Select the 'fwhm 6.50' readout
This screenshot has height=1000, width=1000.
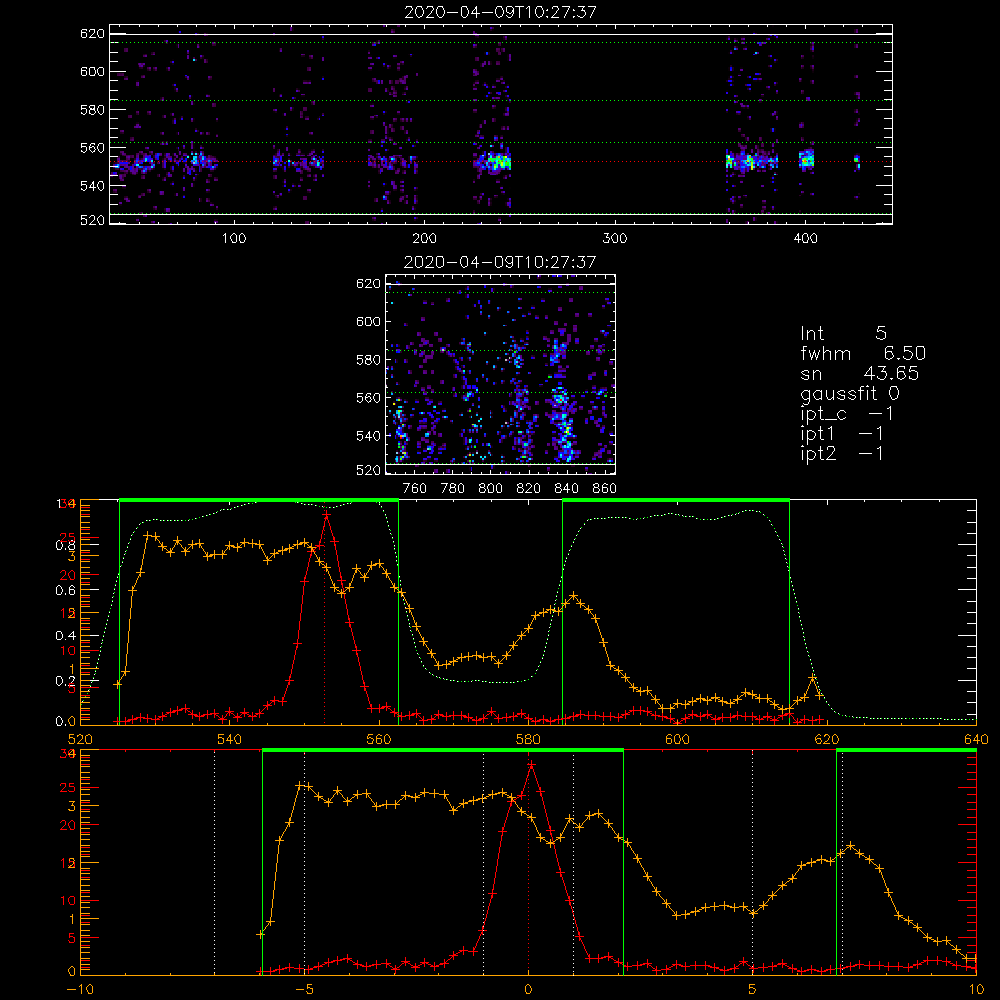click(x=863, y=353)
